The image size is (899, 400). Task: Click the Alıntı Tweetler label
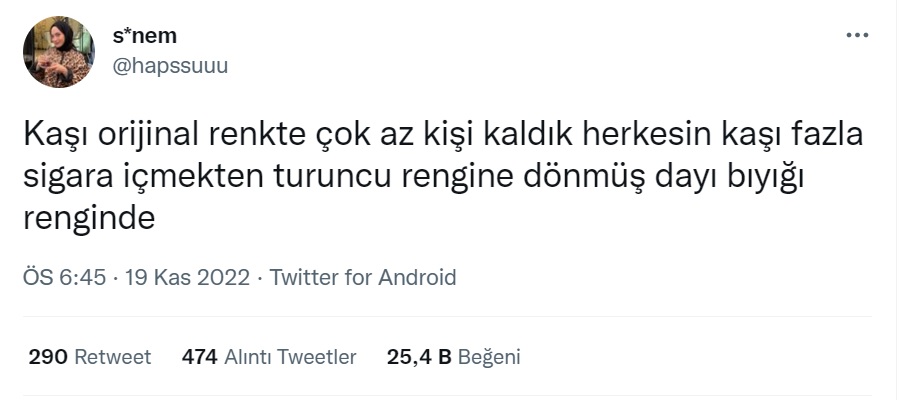[x=290, y=357]
